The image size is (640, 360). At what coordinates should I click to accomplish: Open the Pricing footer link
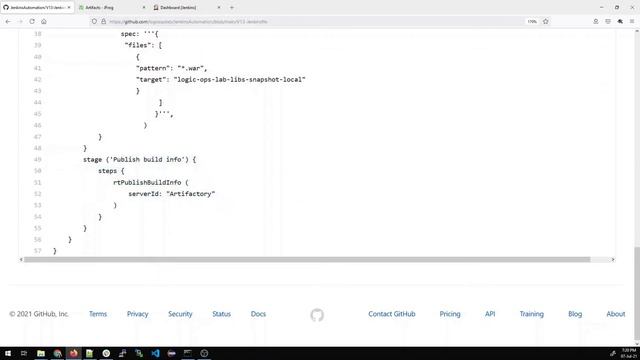coord(450,314)
